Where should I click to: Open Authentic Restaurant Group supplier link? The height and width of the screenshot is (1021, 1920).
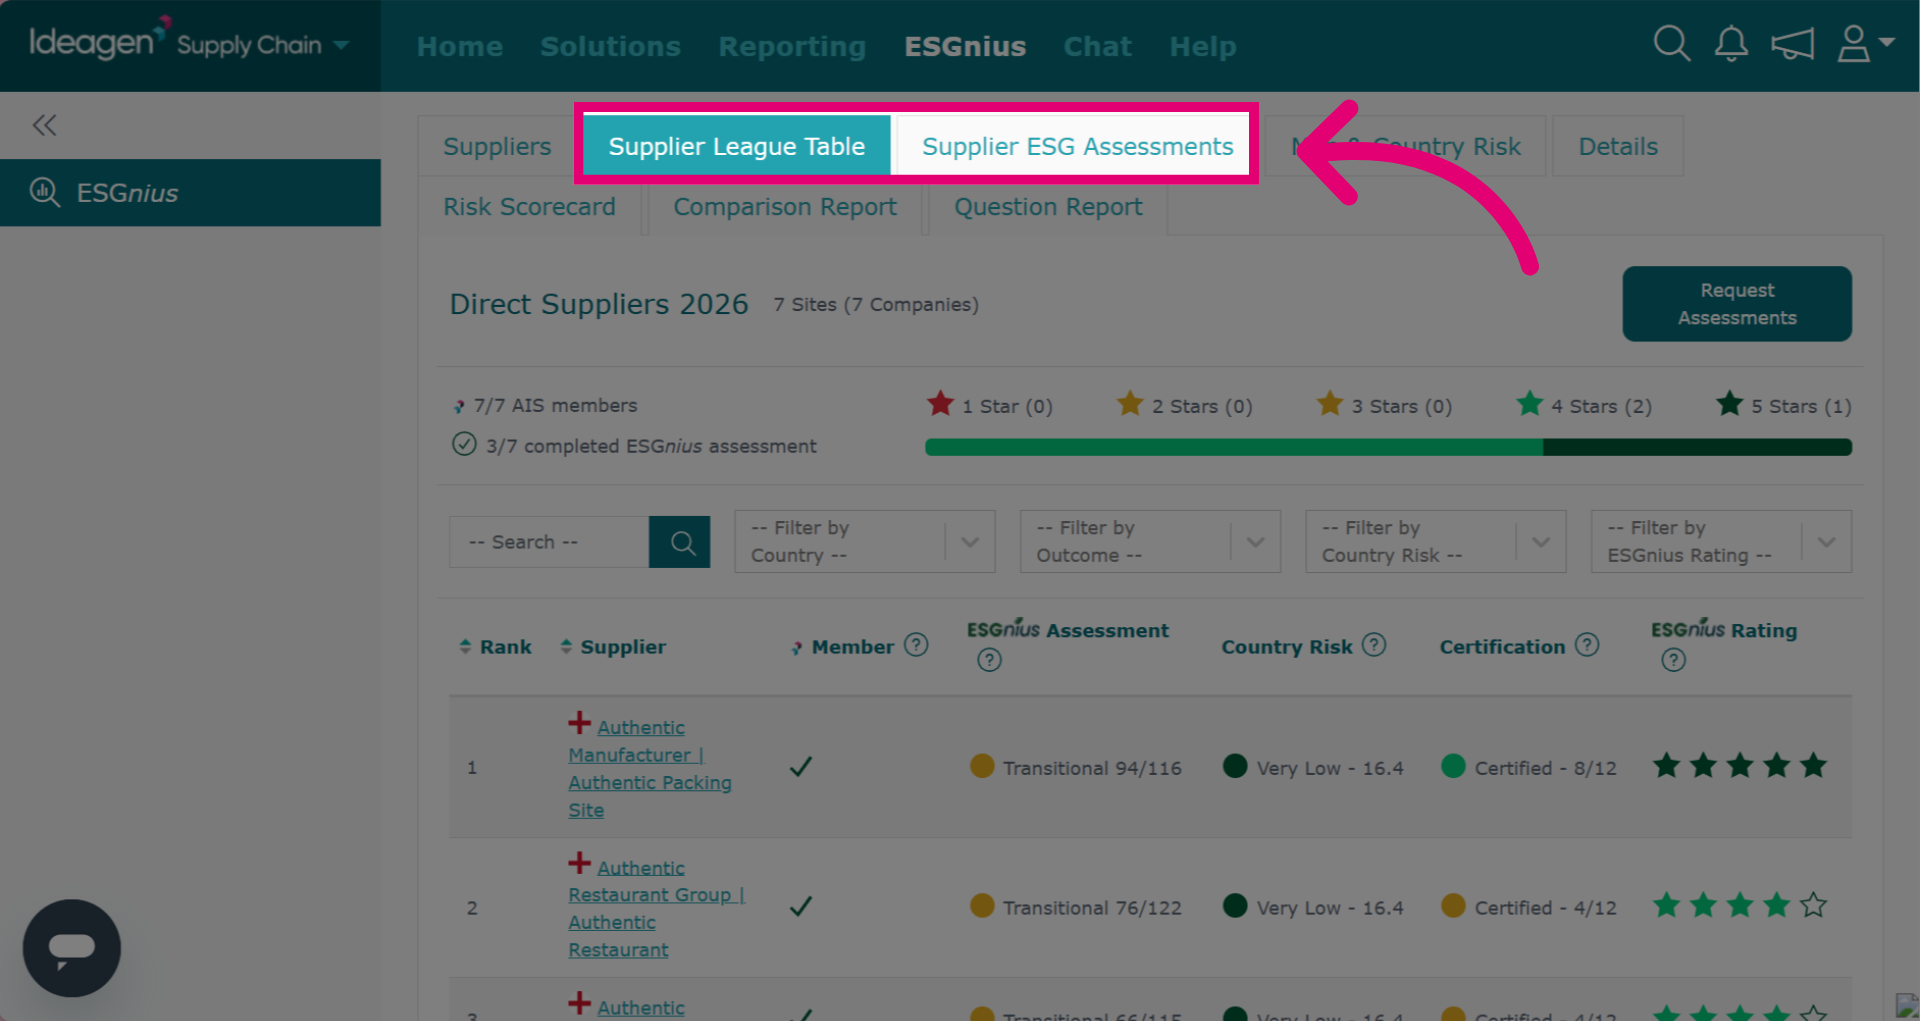656,908
